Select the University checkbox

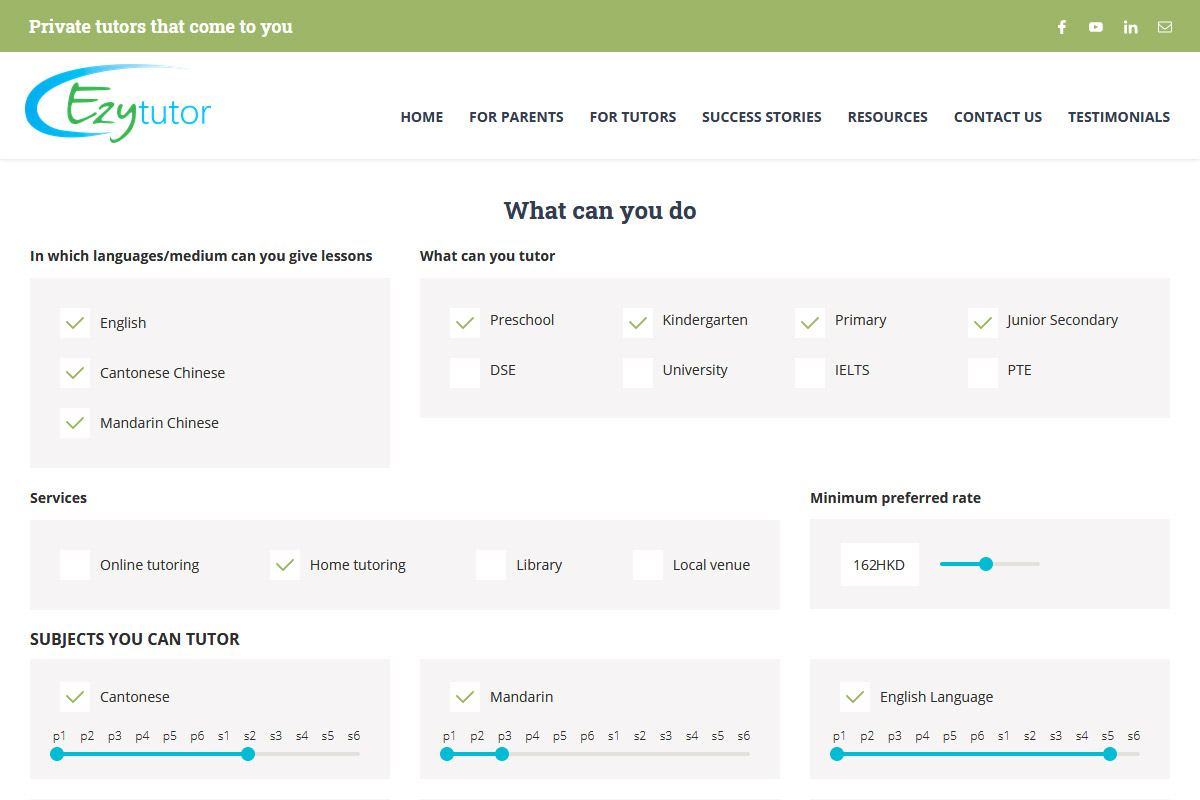tap(638, 371)
